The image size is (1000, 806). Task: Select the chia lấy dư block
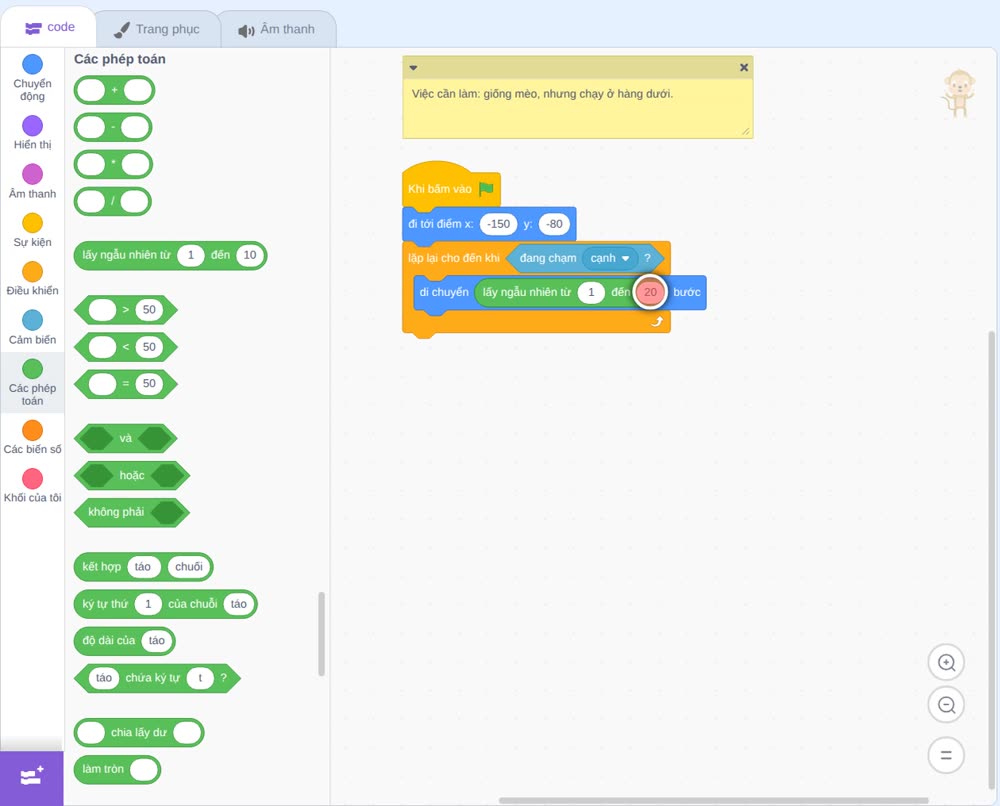click(x=139, y=733)
